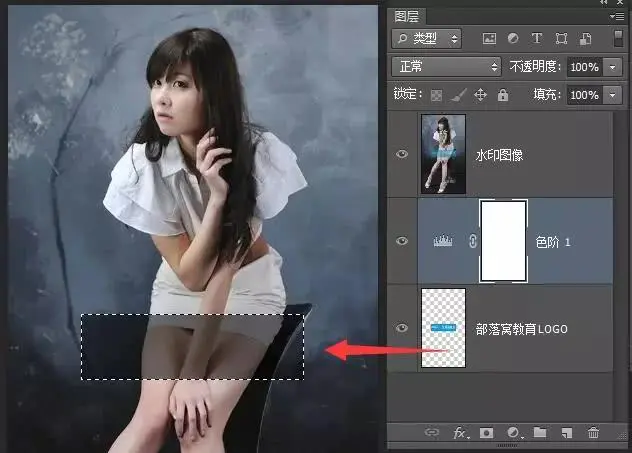Delete the selected layer with trash icon
The width and height of the screenshot is (632, 453).
click(593, 433)
